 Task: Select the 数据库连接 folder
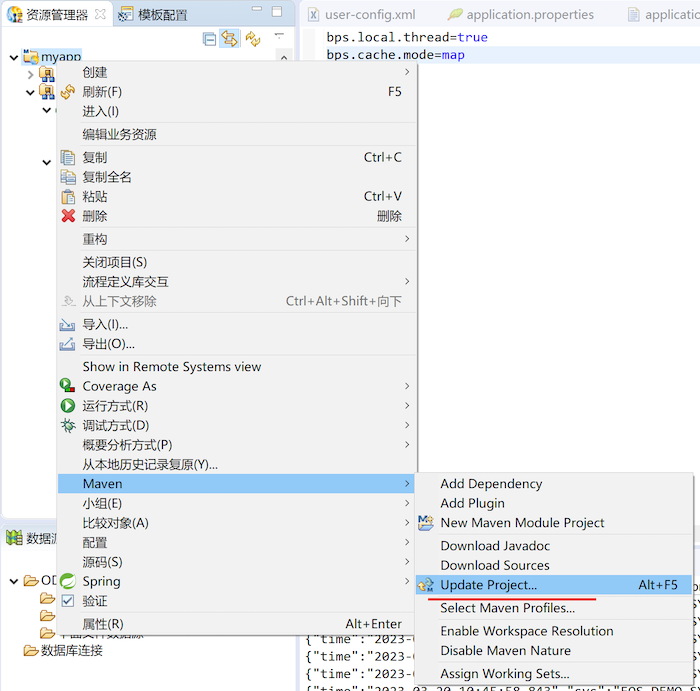click(68, 650)
